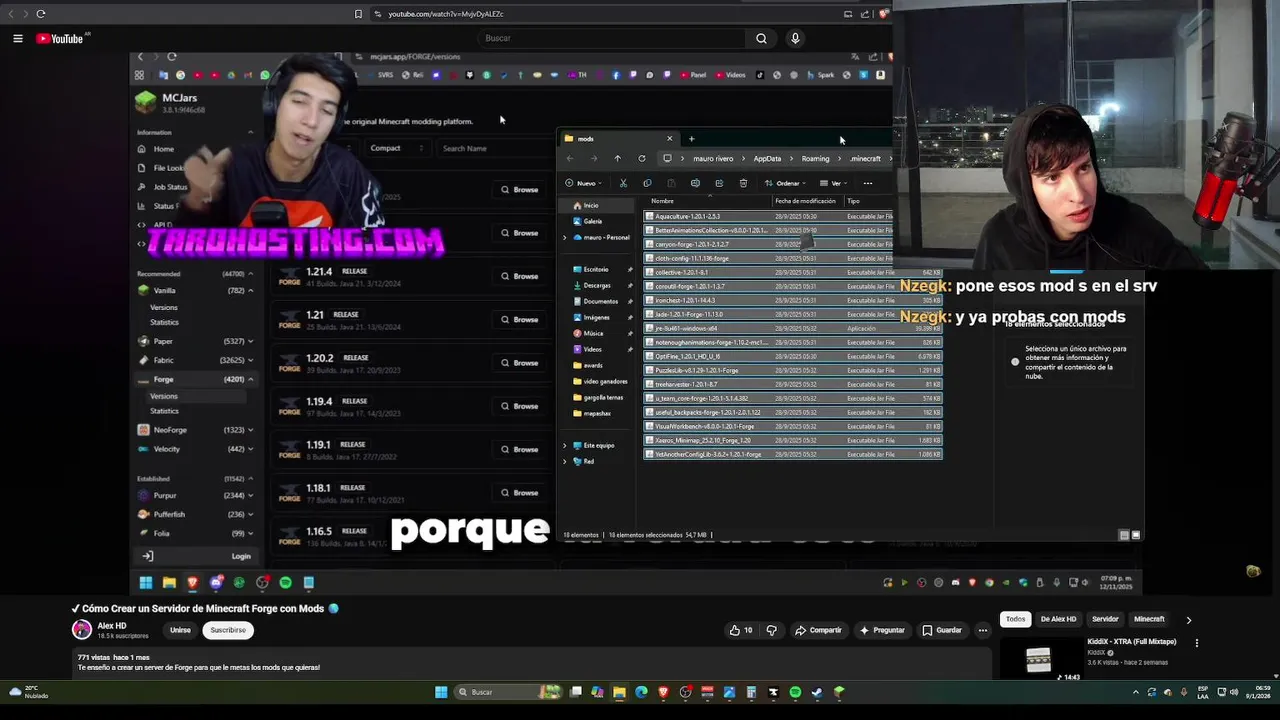Open Forge Statistics in MCJars sidebar
1280x720 pixels.
(164, 411)
